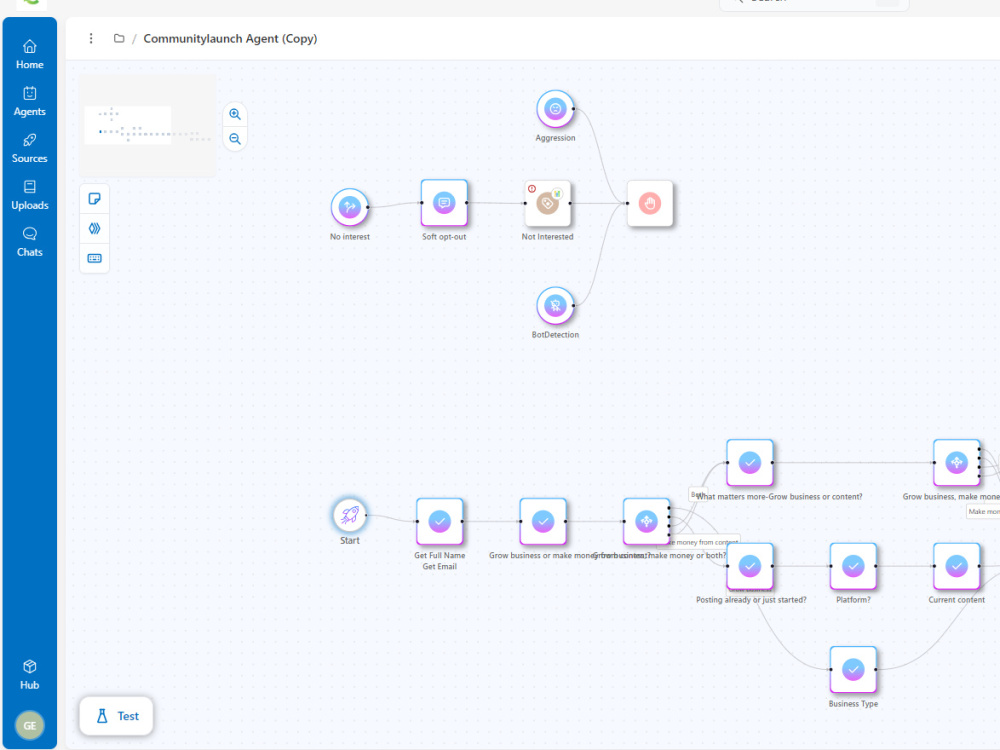Select the first Grow business or make money node
This screenshot has width=1000, height=750.
click(x=543, y=522)
